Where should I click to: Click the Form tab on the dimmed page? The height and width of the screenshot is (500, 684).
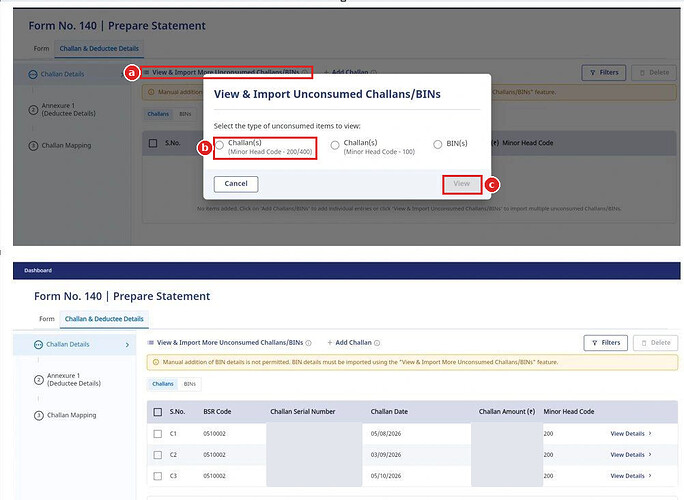[41, 48]
